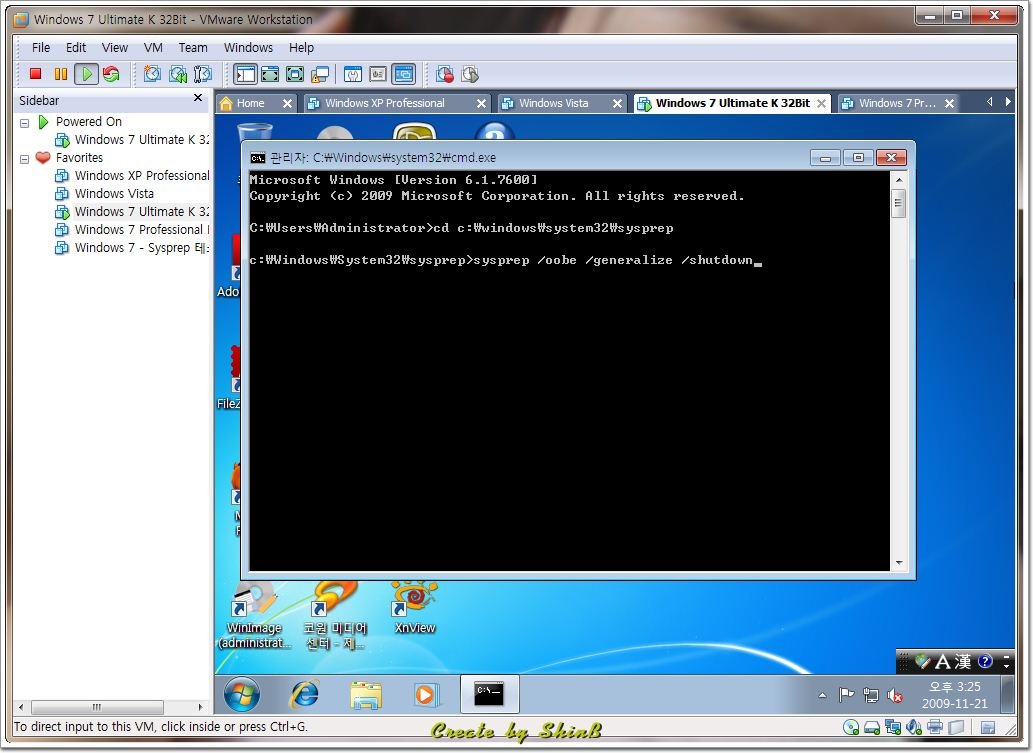
Task: Collapse the Favorites tree group
Action: coord(25,158)
